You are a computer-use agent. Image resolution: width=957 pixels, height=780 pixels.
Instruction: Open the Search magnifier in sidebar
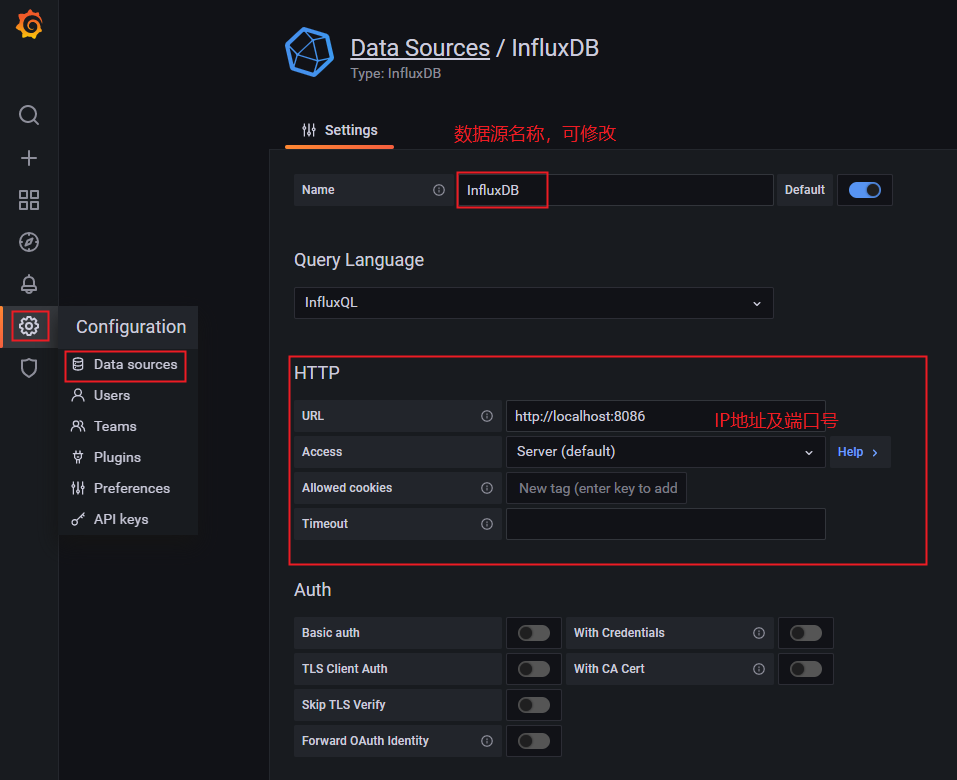pos(29,115)
